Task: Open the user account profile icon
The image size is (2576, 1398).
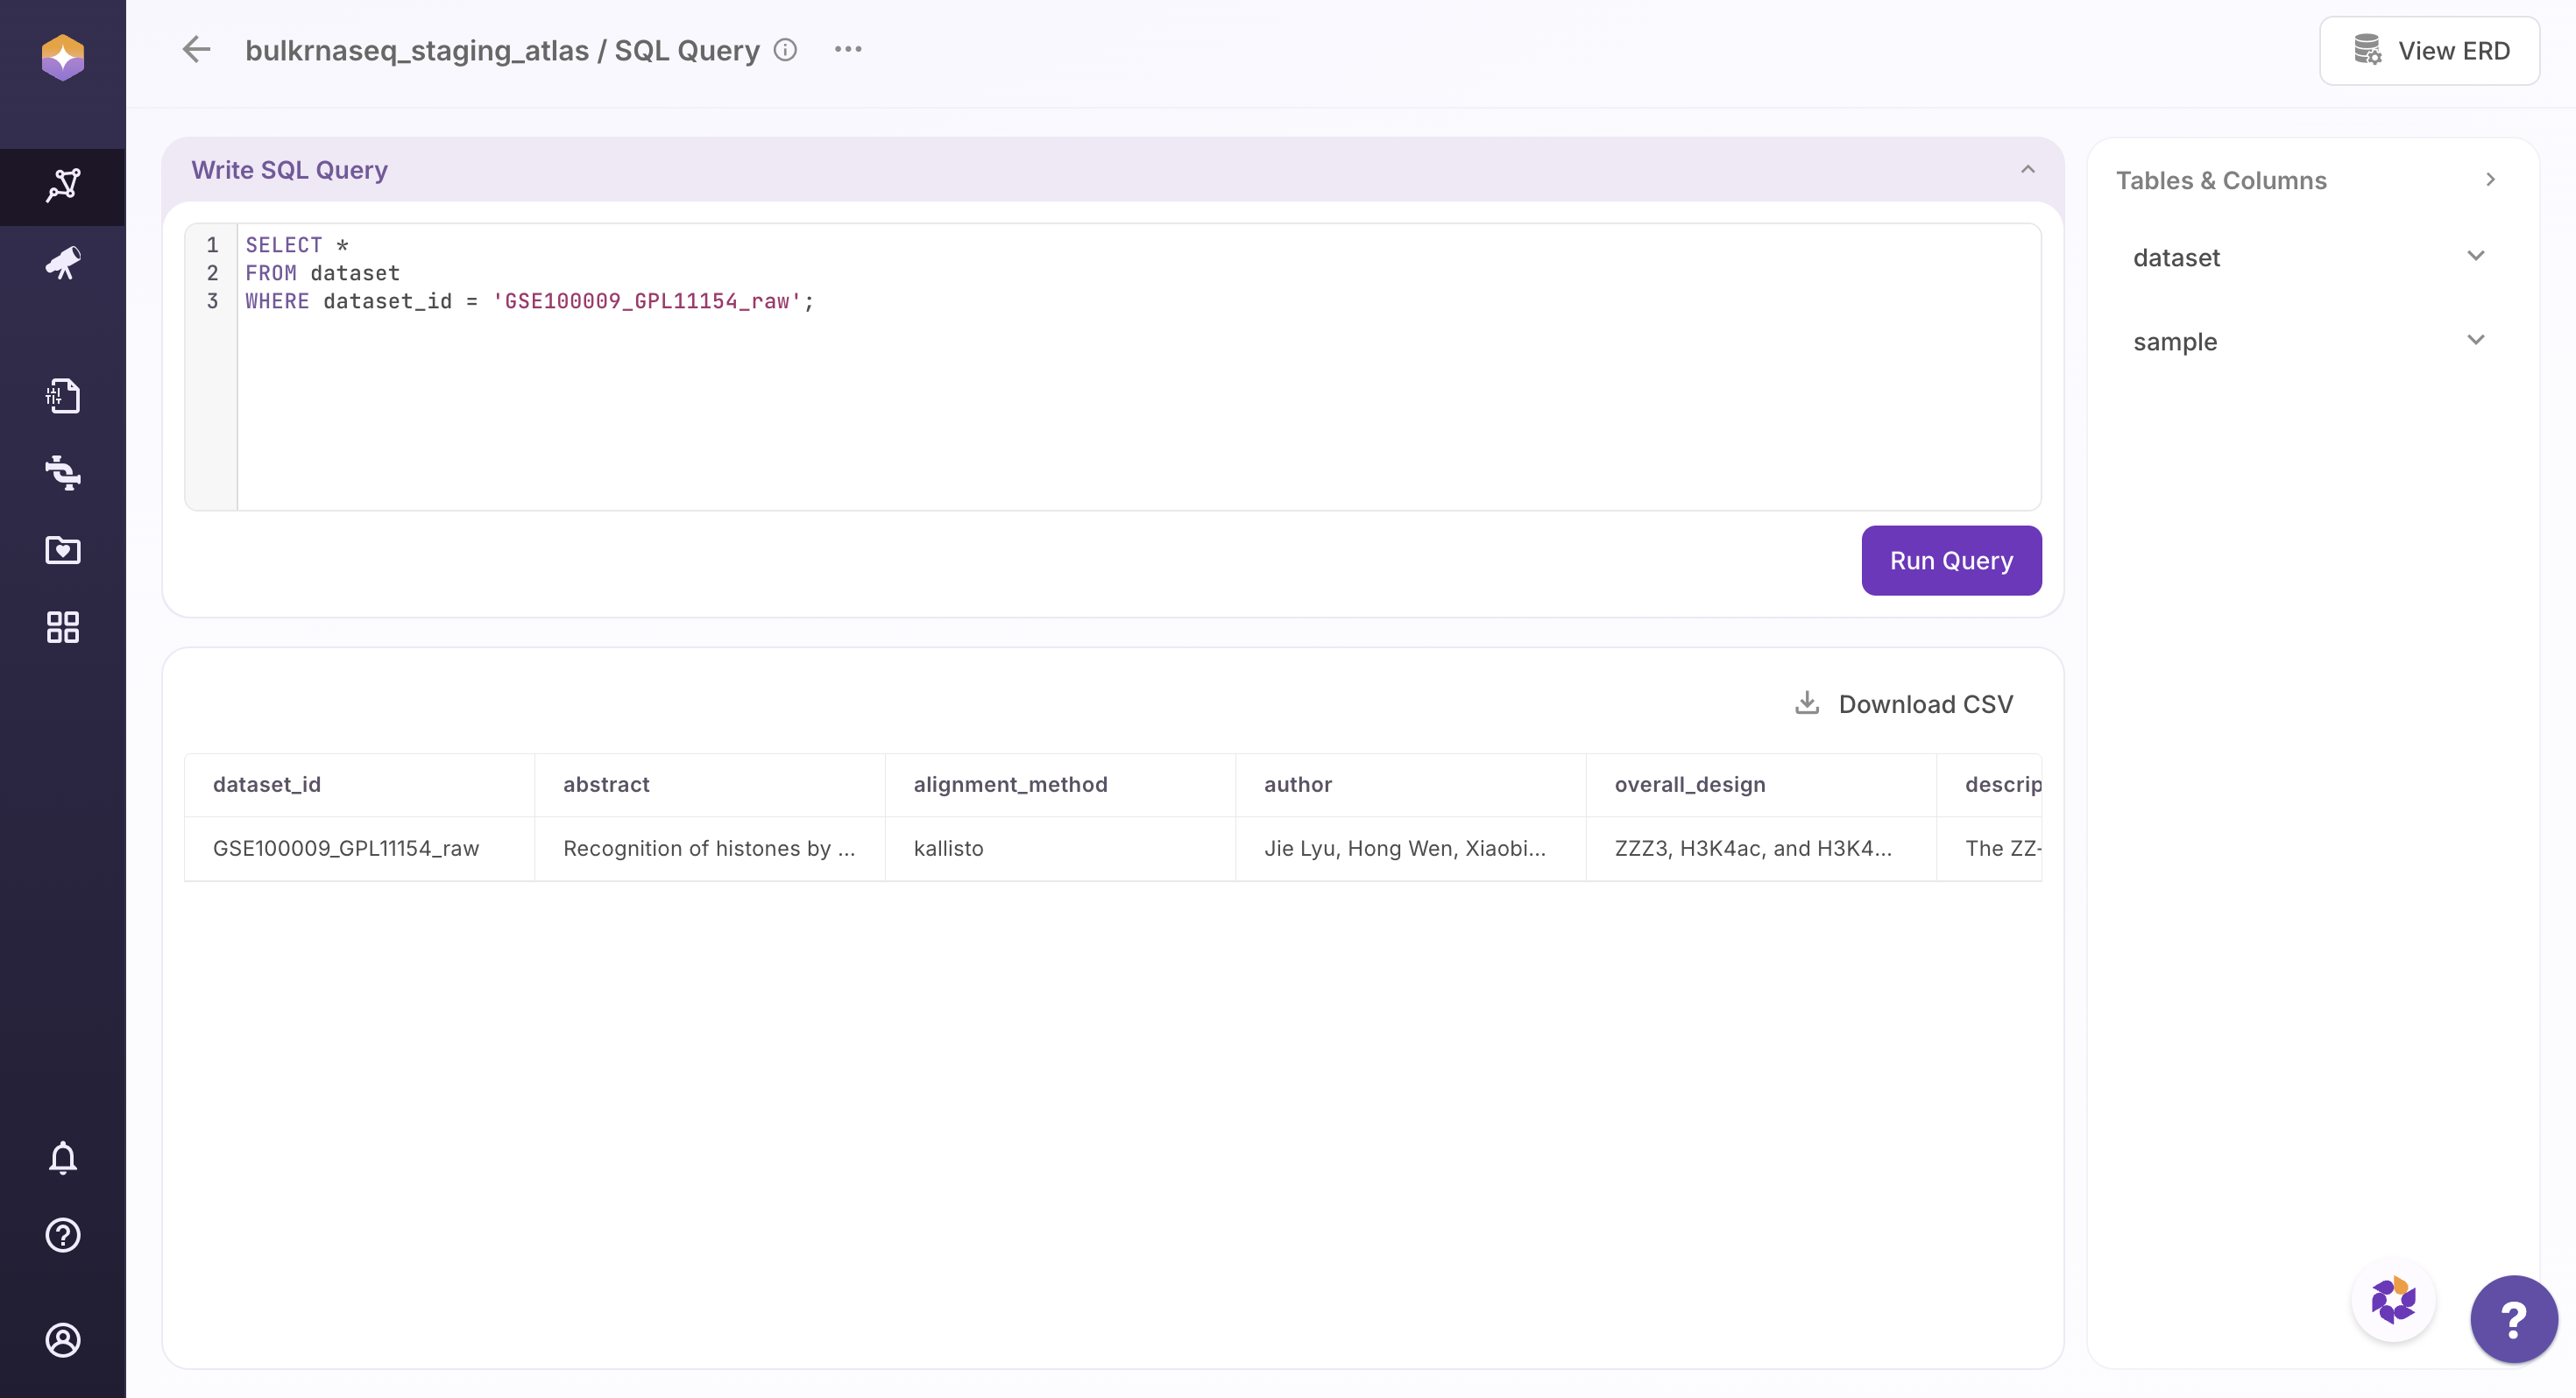Action: pos(63,1340)
